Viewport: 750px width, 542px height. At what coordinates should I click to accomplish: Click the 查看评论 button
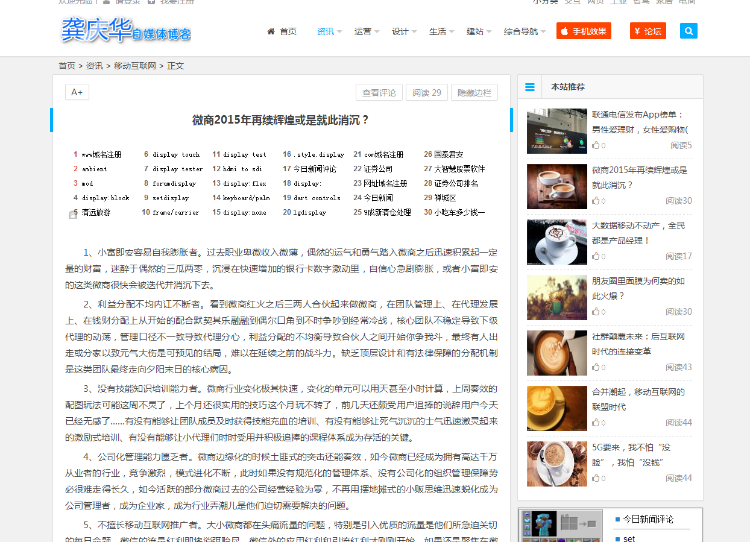pos(379,93)
